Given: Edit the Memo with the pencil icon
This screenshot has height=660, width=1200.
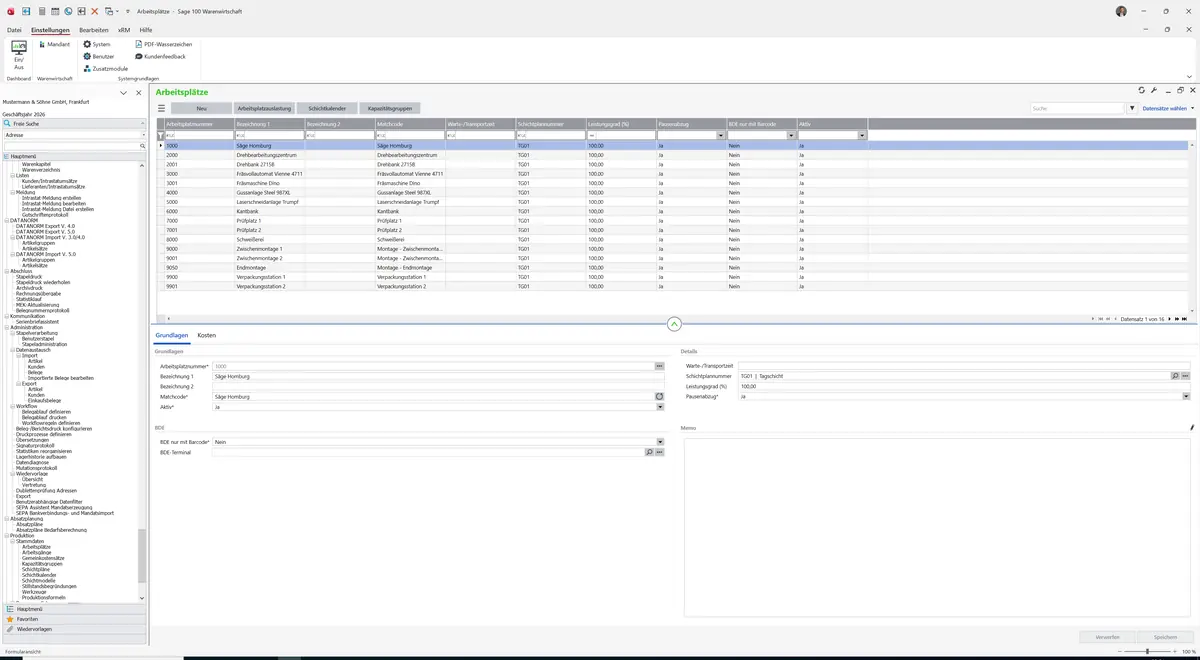Looking at the screenshot, I should click(1191, 428).
